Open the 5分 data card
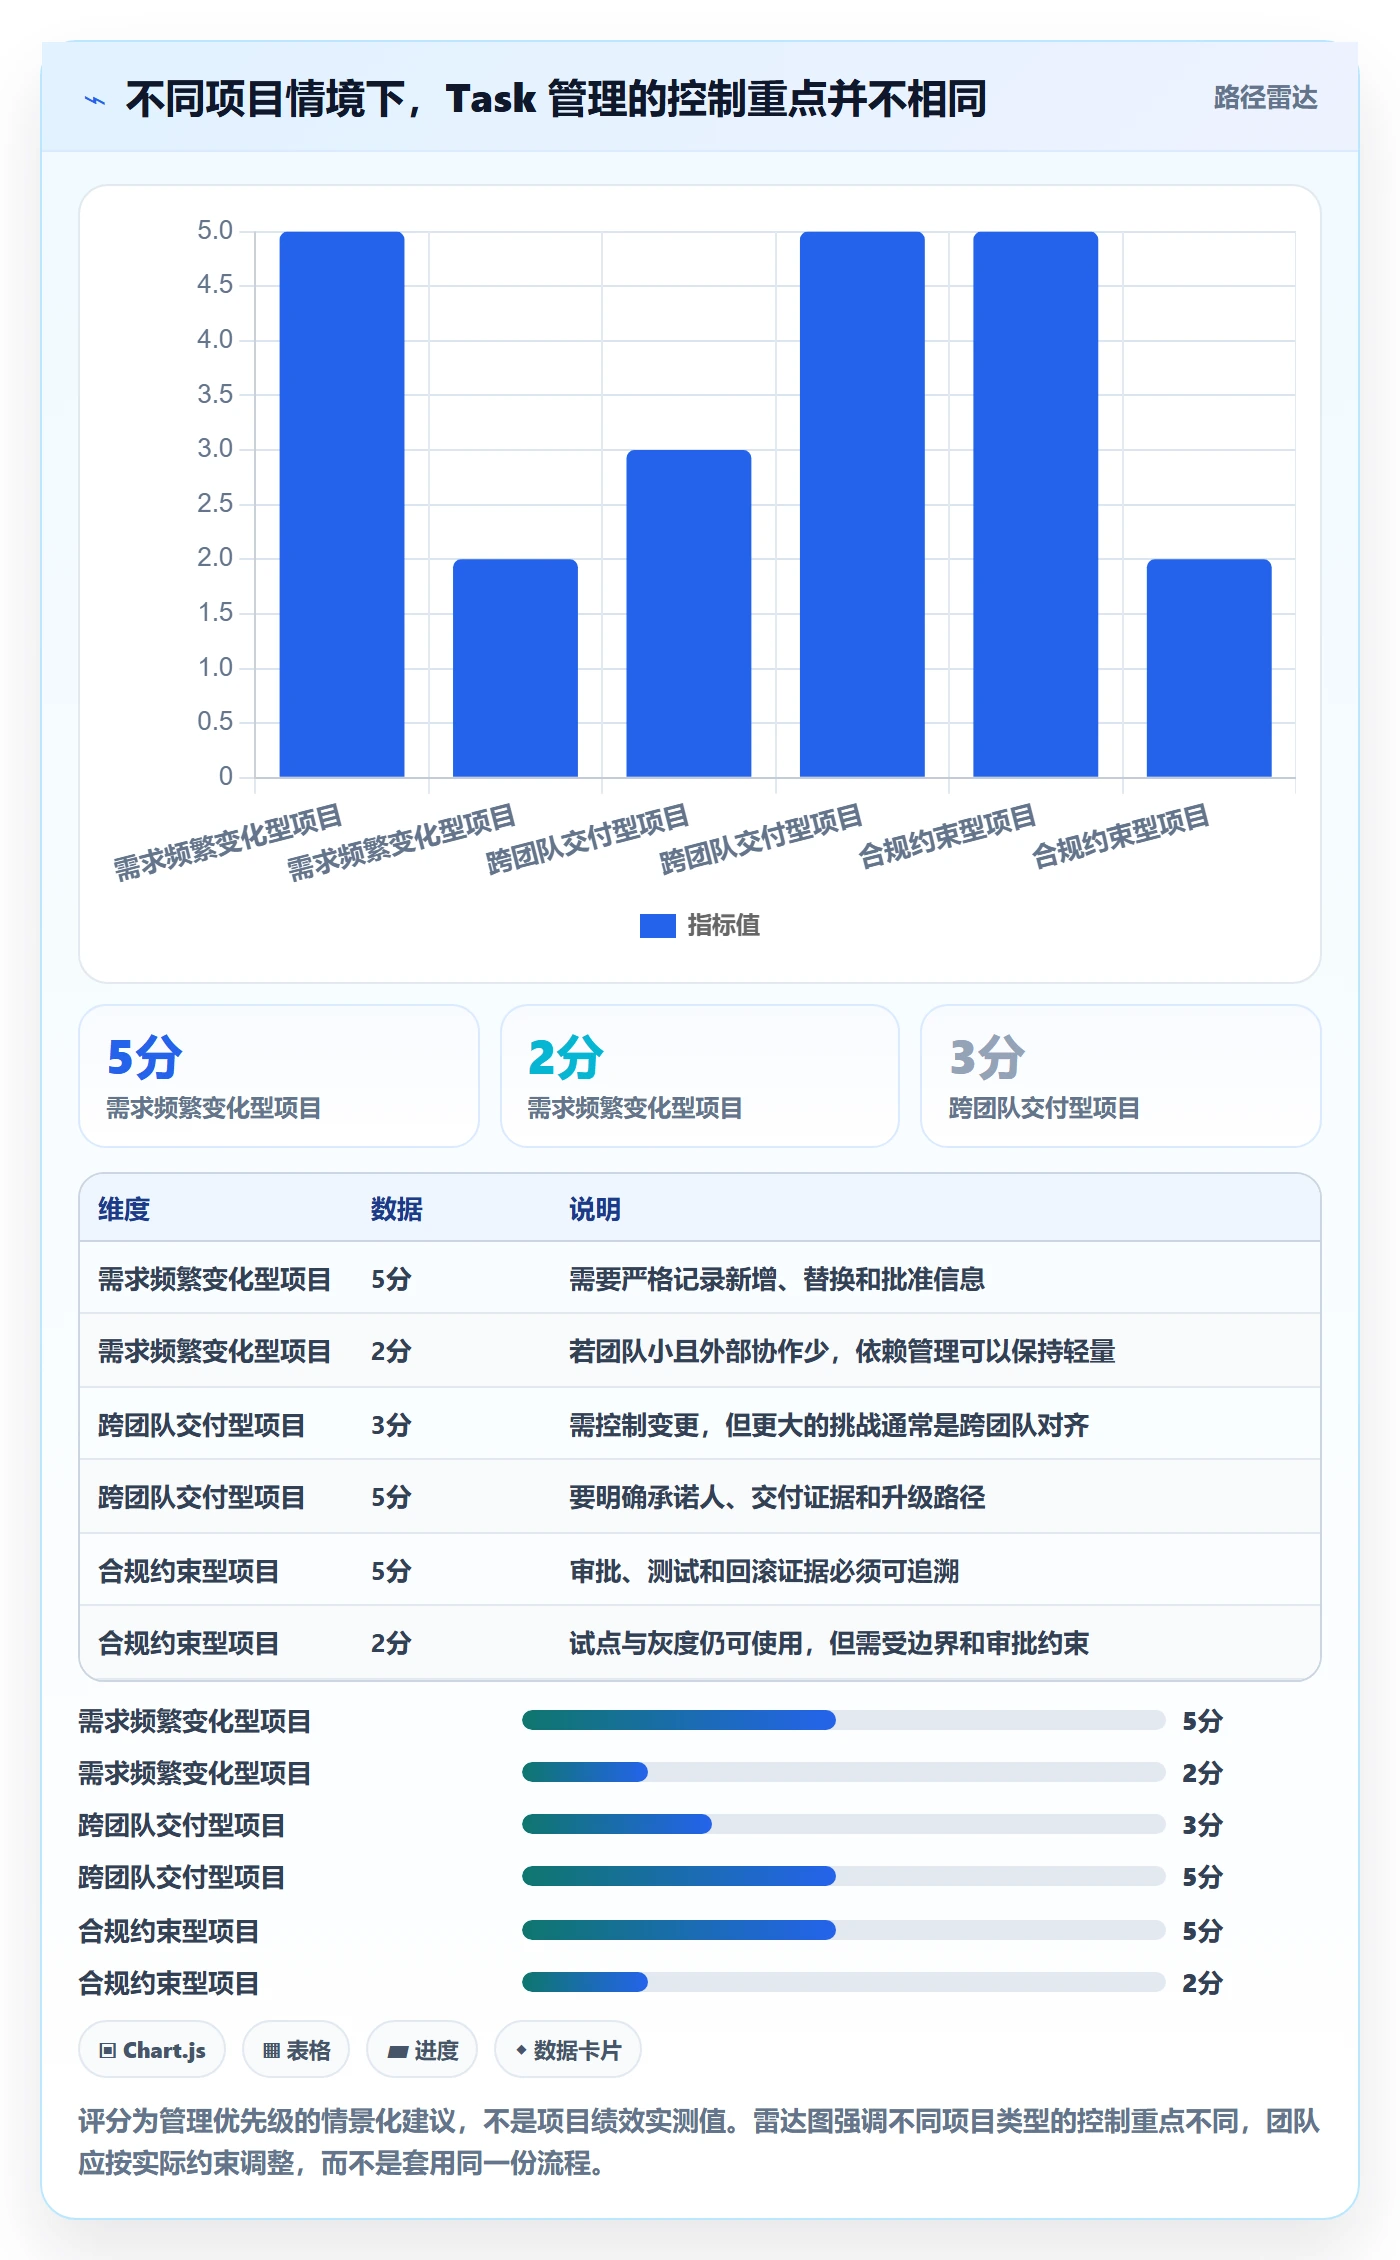Screen dimensions: 1400x2260 pos(279,1076)
